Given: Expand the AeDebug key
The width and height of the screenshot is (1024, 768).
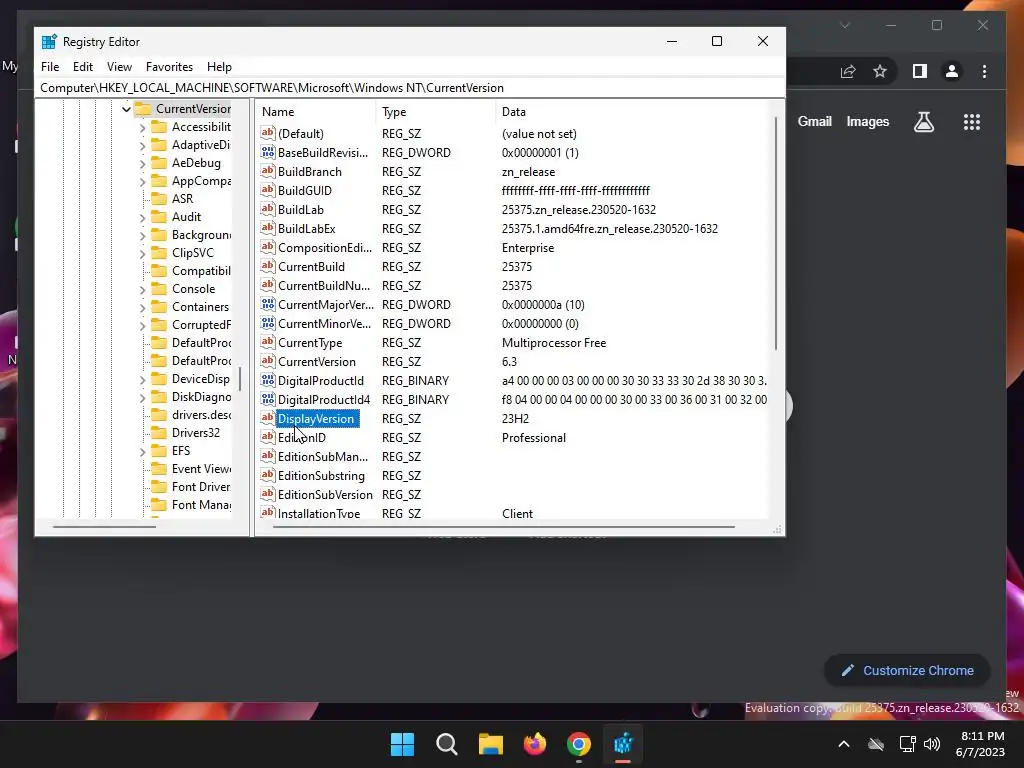Looking at the screenshot, I should (x=142, y=163).
